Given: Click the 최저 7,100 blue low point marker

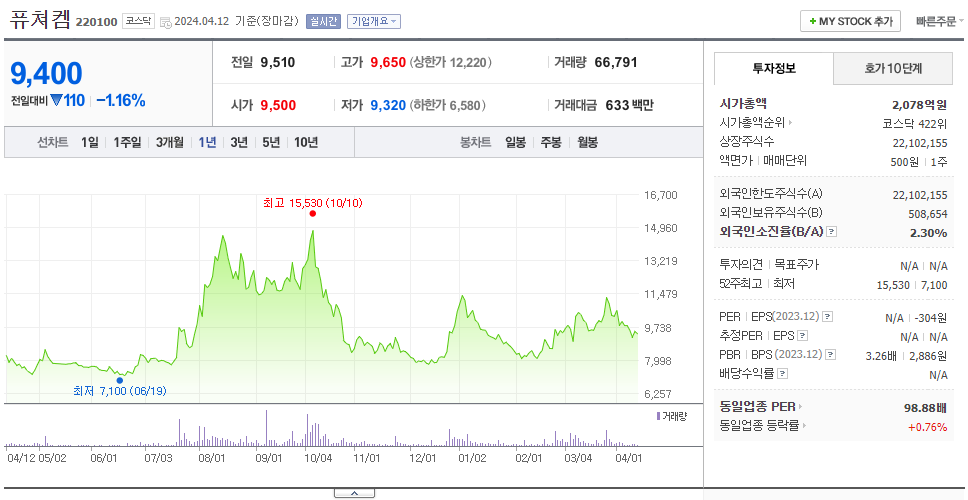Looking at the screenshot, I should click(x=120, y=380).
